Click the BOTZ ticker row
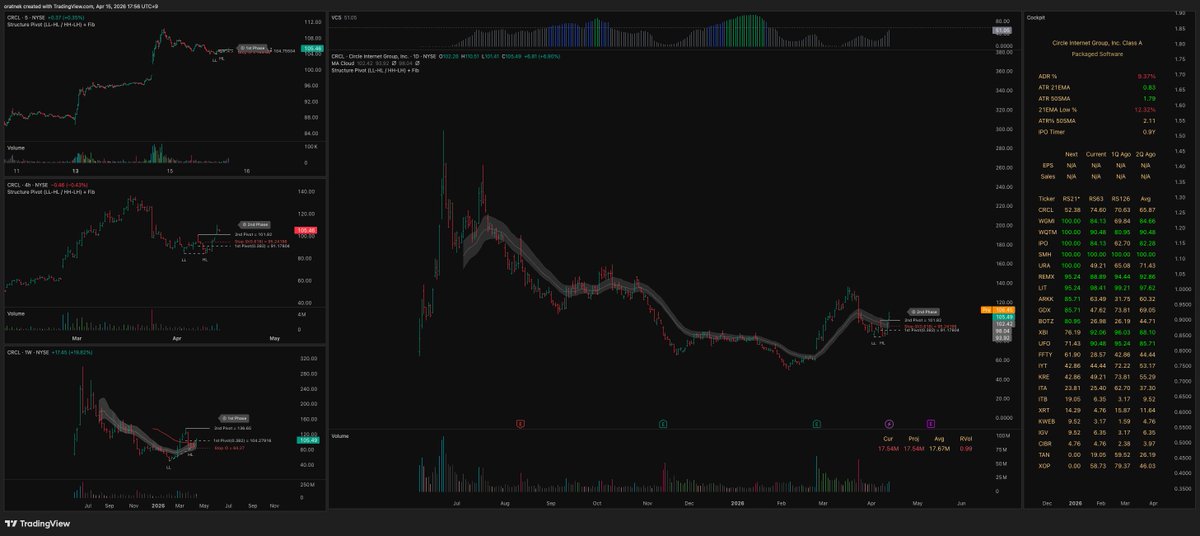Screen dimensions: 1200x536 pos(1097,321)
